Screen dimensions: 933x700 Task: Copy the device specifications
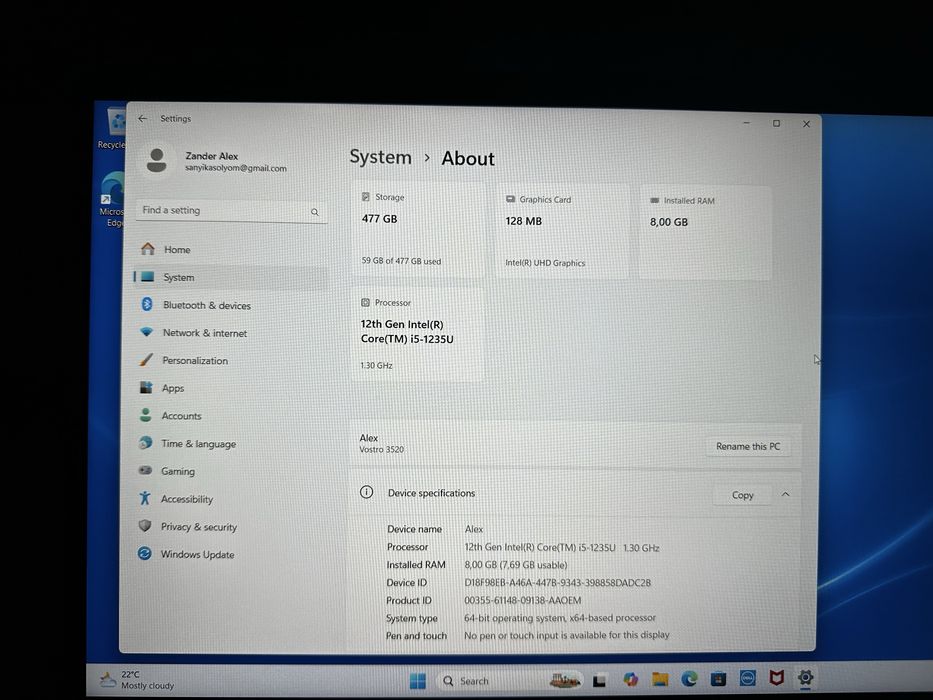743,495
